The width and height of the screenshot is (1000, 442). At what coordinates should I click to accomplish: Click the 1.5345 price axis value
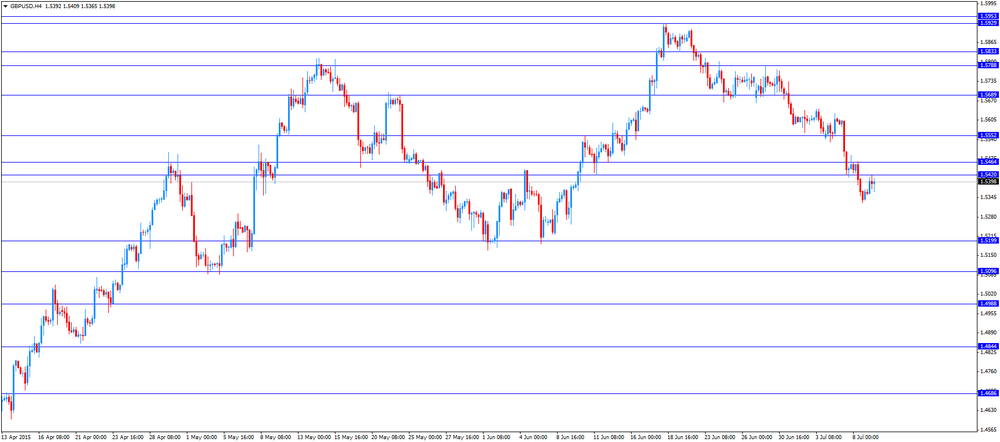(989, 197)
